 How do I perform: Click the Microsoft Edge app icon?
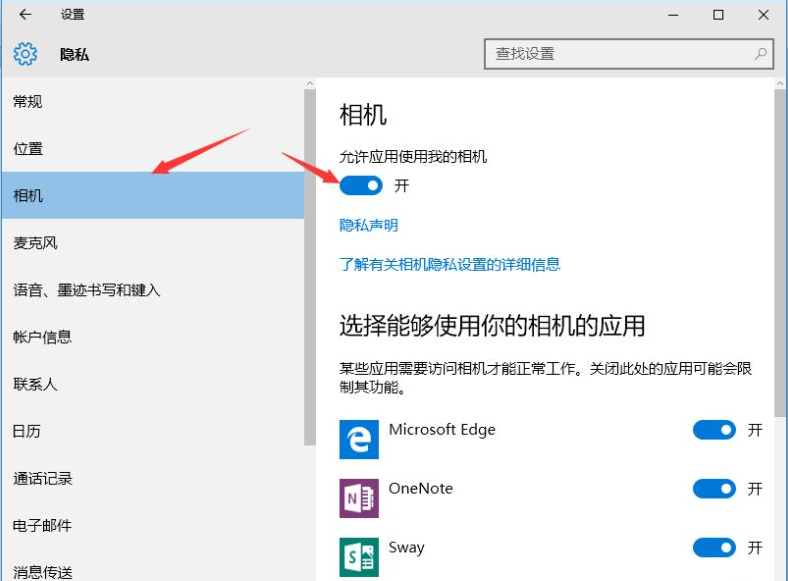click(359, 439)
